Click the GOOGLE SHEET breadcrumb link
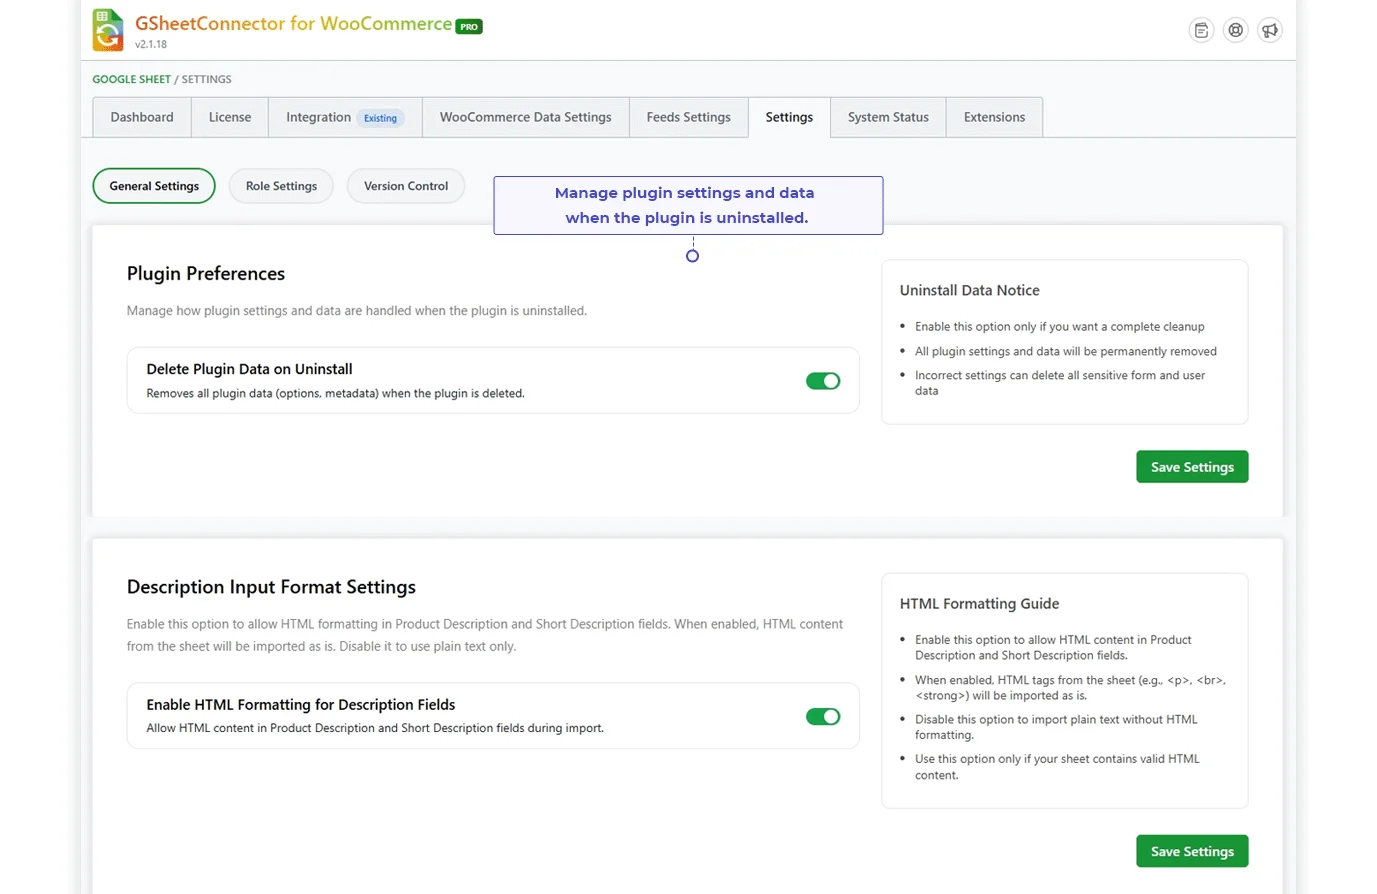1377x894 pixels. pos(132,79)
